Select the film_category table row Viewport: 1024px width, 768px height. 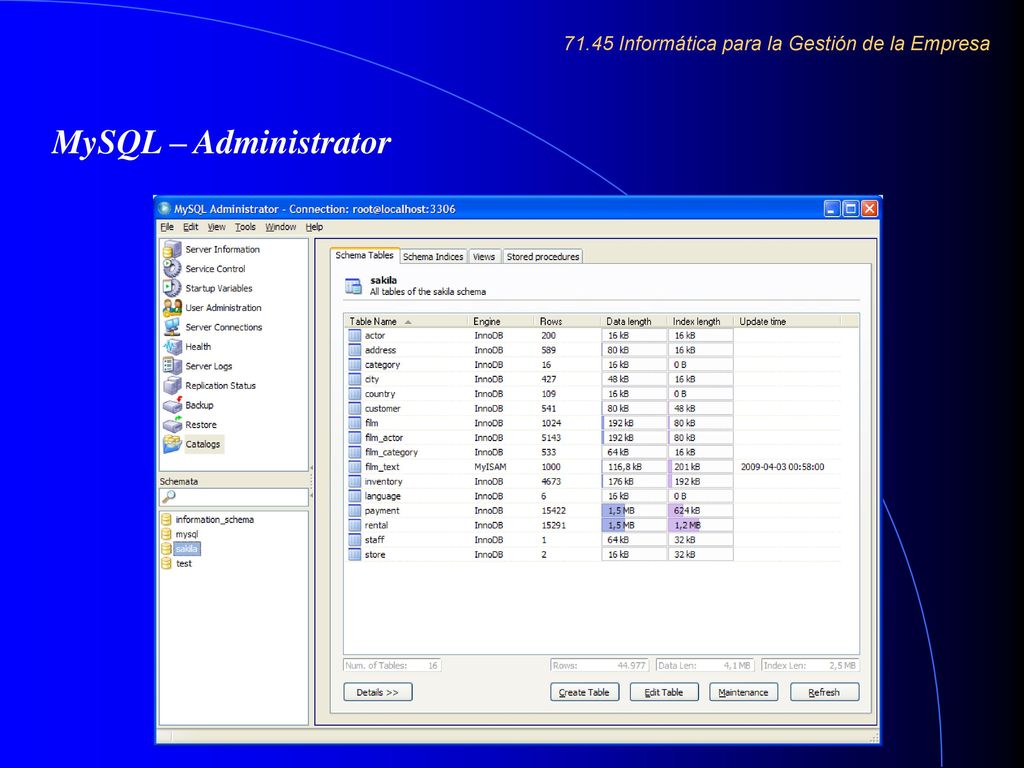[x=593, y=452]
